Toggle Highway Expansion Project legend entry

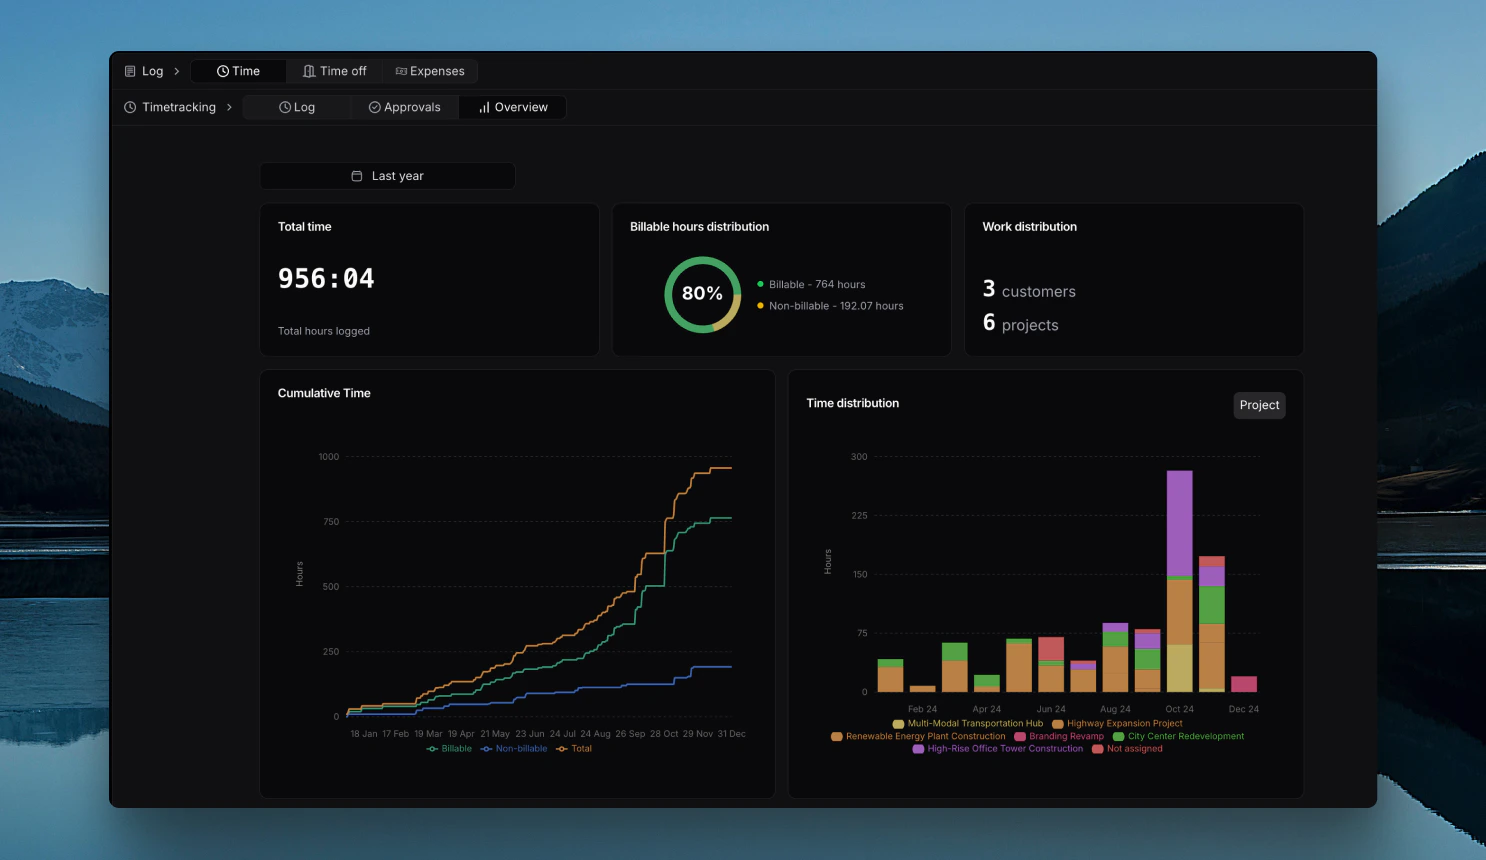point(1117,724)
